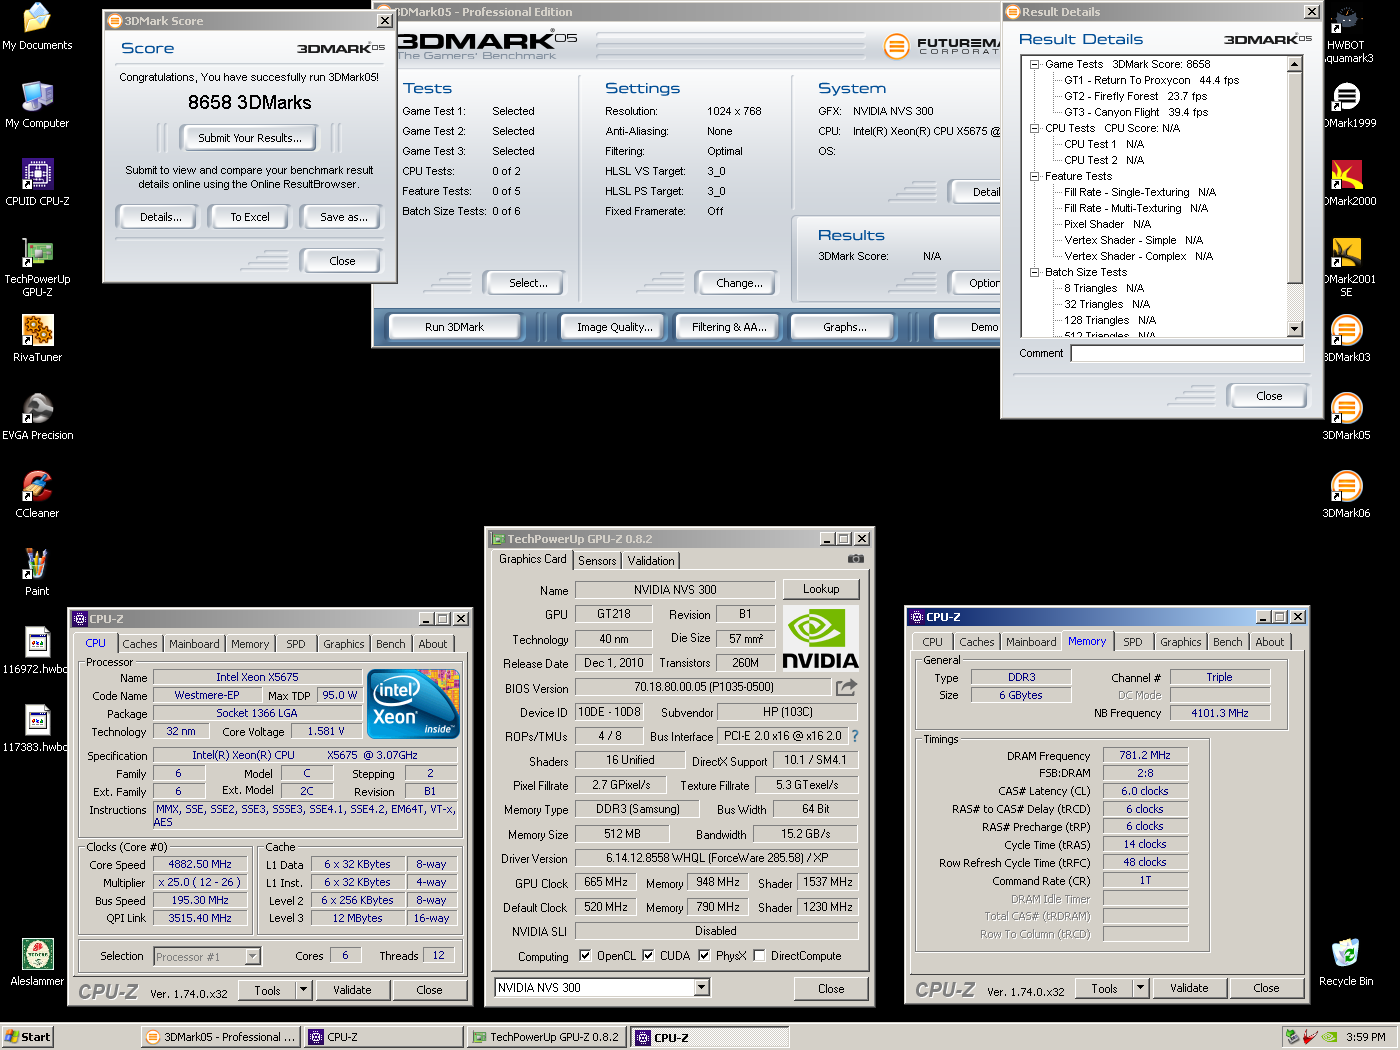Click the GPU-Z BIOS export share icon
This screenshot has height=1050, width=1400.
[847, 687]
